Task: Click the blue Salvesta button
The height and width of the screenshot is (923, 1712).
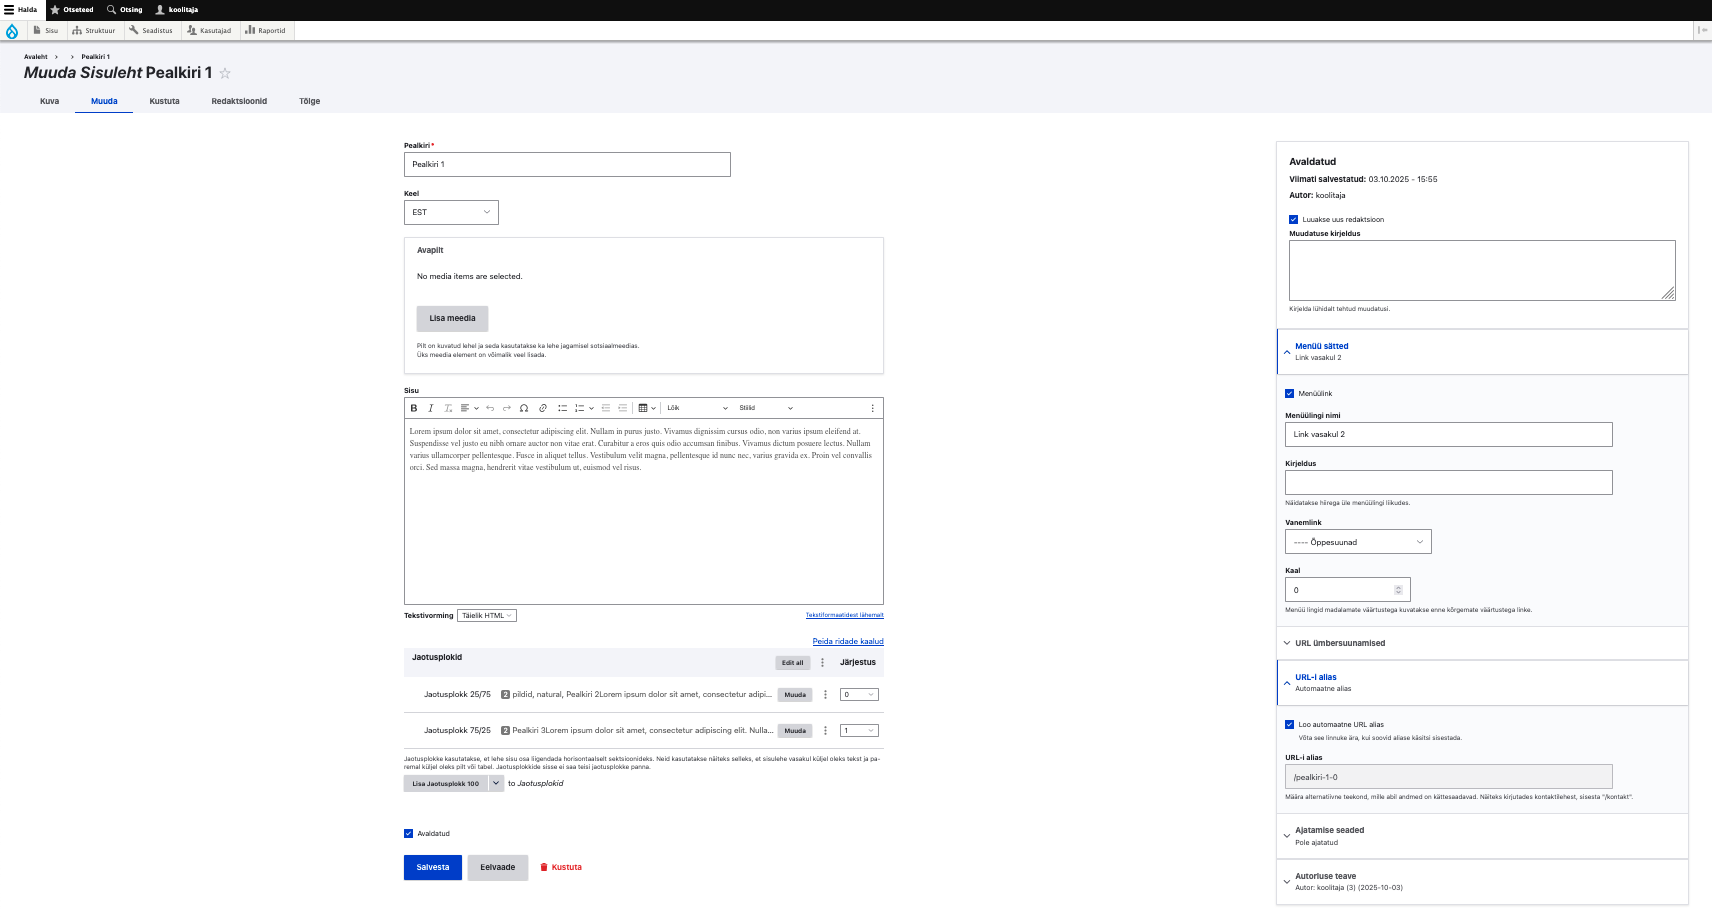Action: (432, 867)
